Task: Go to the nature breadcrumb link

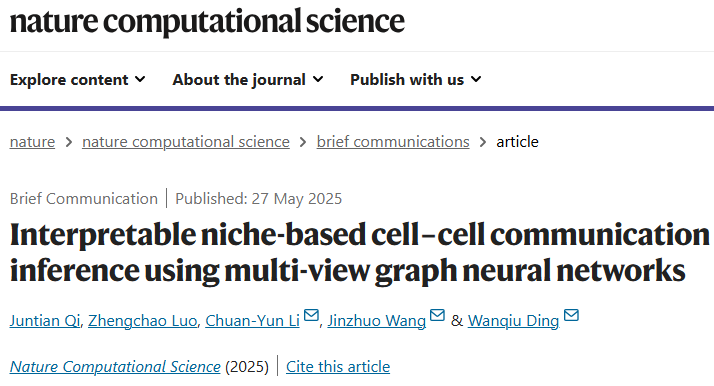Action: 32,142
